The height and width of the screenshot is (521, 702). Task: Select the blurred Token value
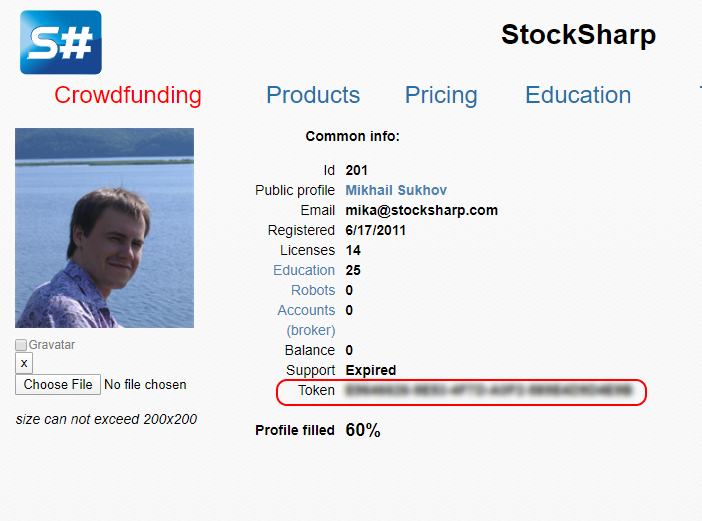[489, 390]
